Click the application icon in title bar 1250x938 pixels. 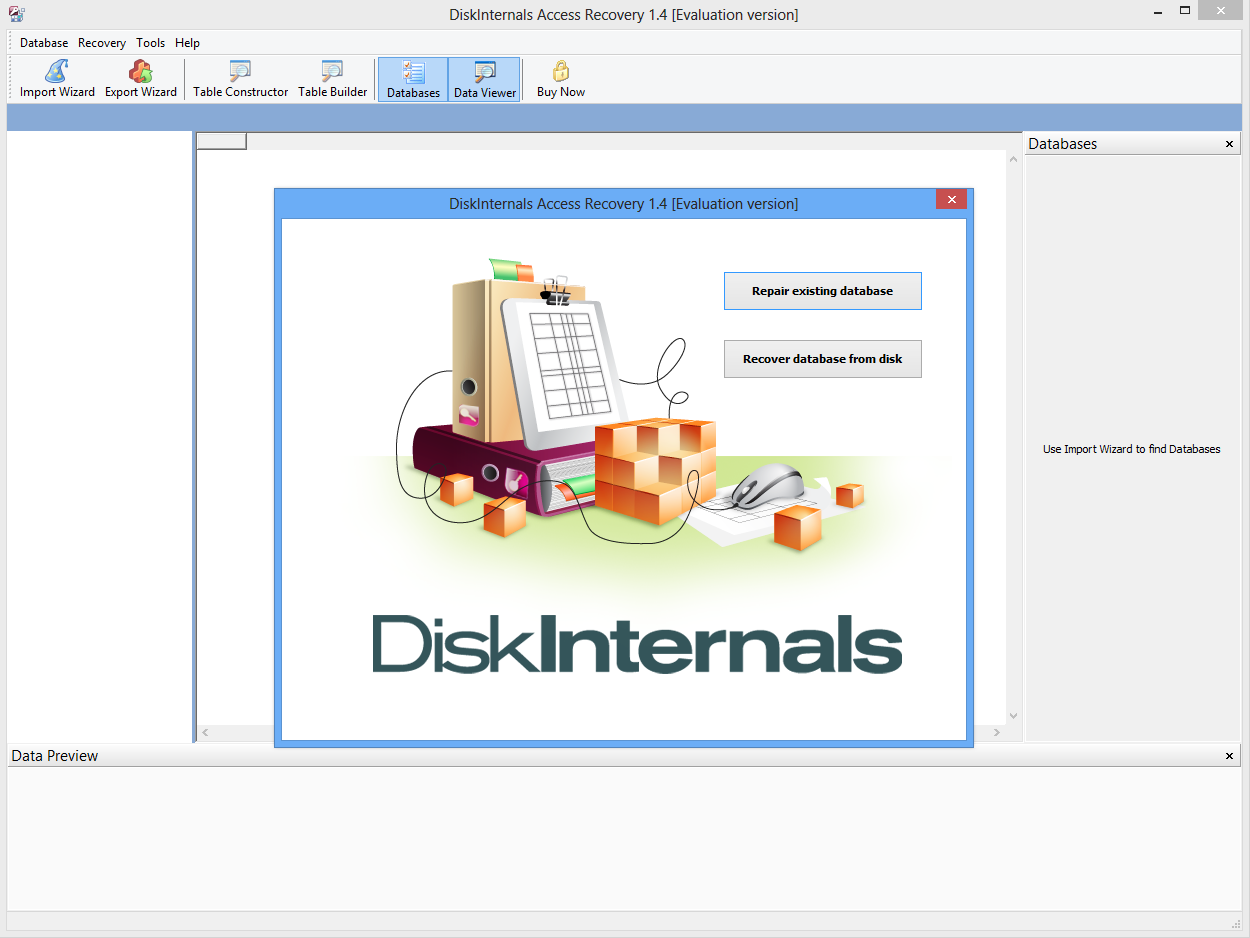(16, 14)
